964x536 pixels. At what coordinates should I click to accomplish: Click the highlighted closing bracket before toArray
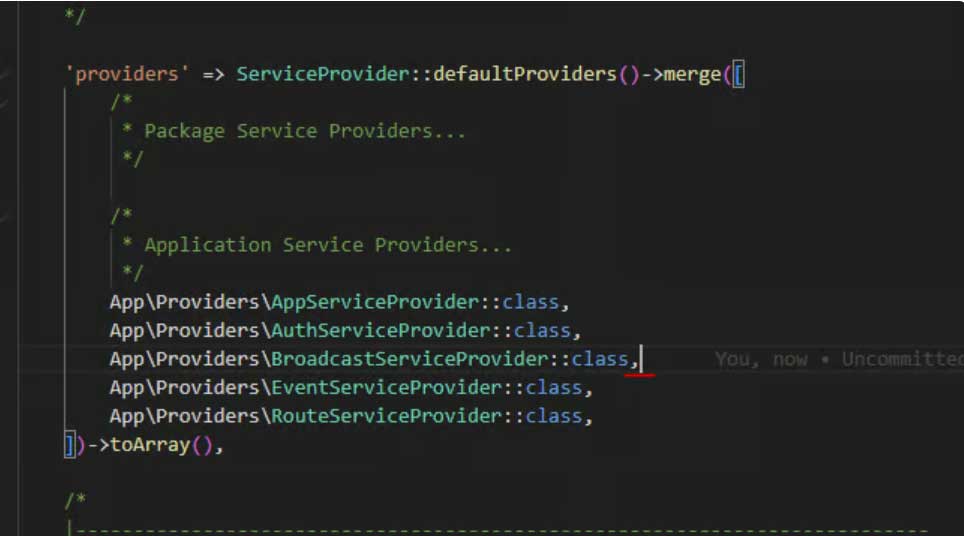point(69,445)
